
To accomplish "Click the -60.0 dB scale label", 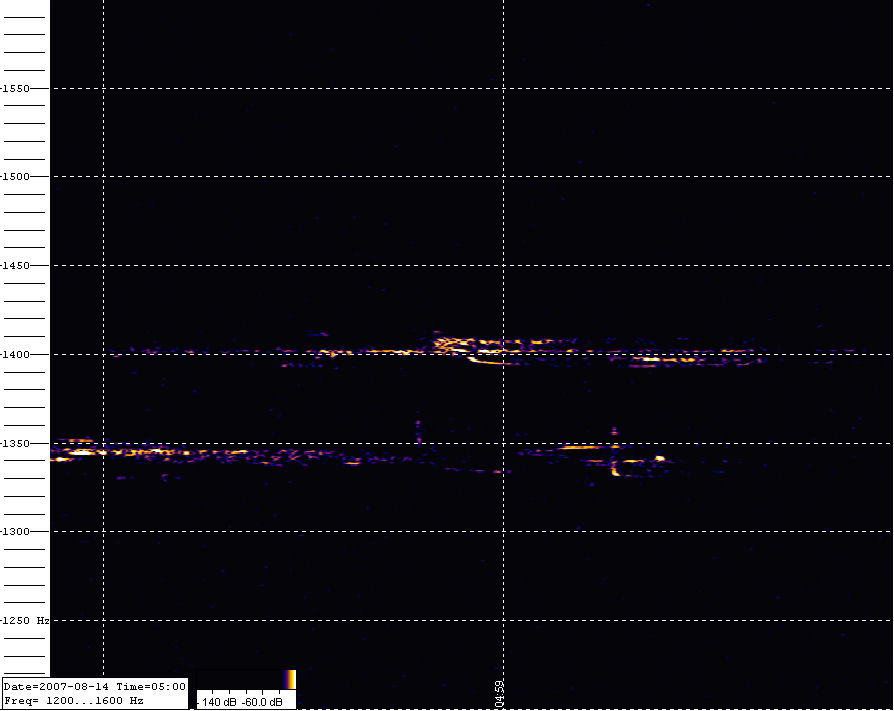I will point(262,702).
